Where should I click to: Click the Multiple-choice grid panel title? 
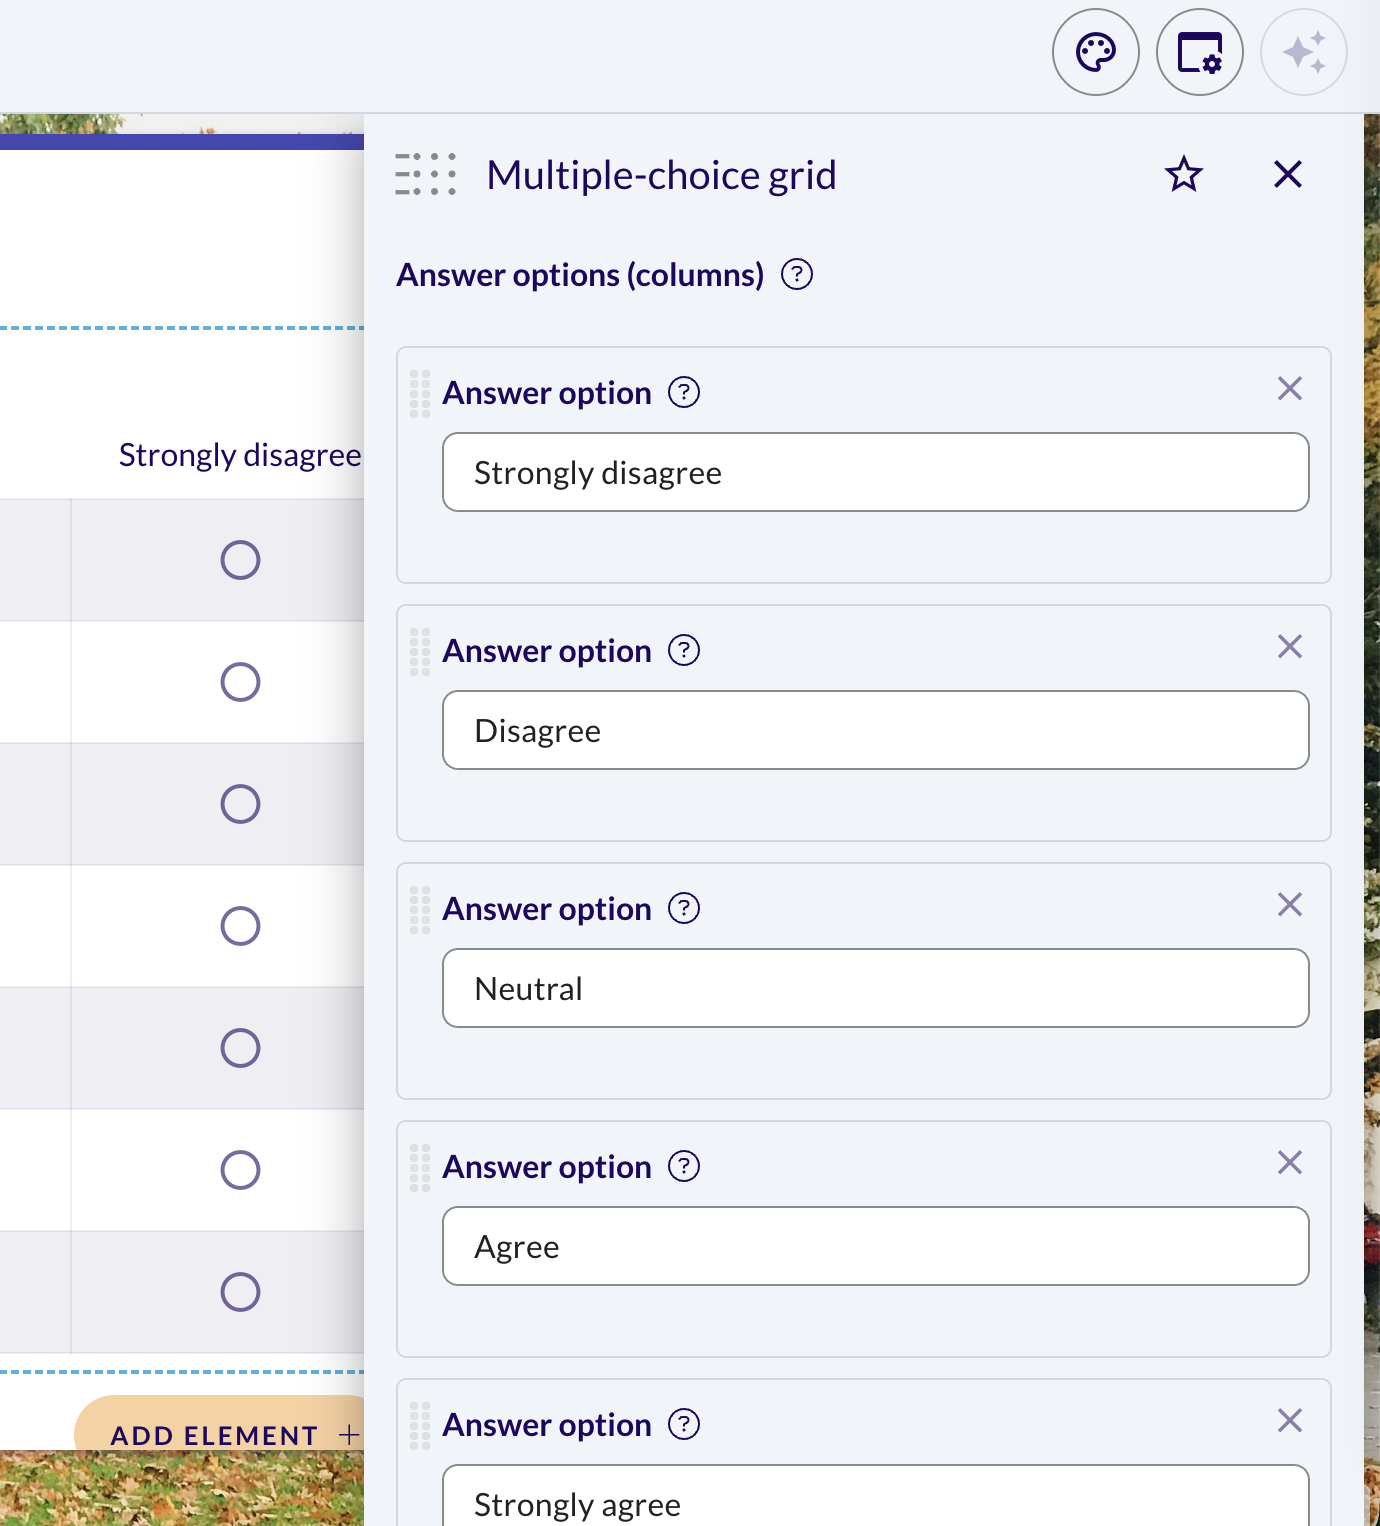point(661,175)
